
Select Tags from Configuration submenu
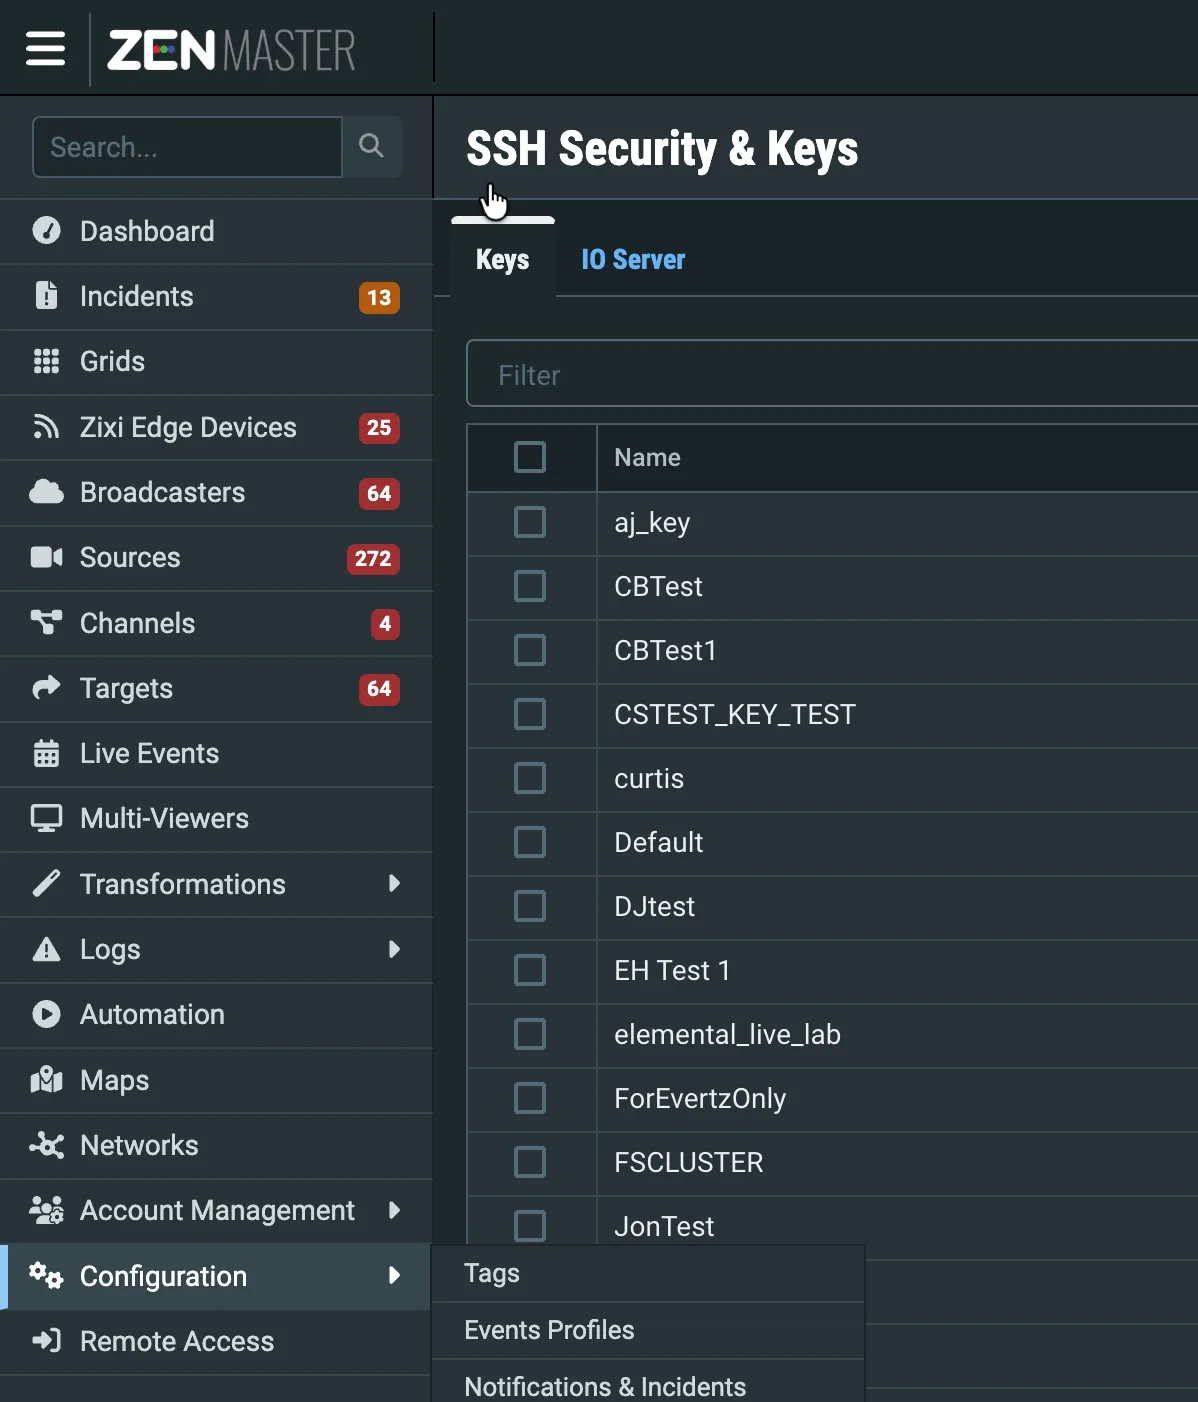pos(648,1273)
